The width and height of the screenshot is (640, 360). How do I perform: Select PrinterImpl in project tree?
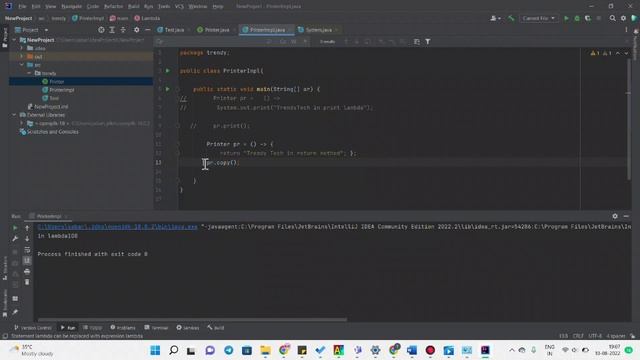(x=62, y=90)
